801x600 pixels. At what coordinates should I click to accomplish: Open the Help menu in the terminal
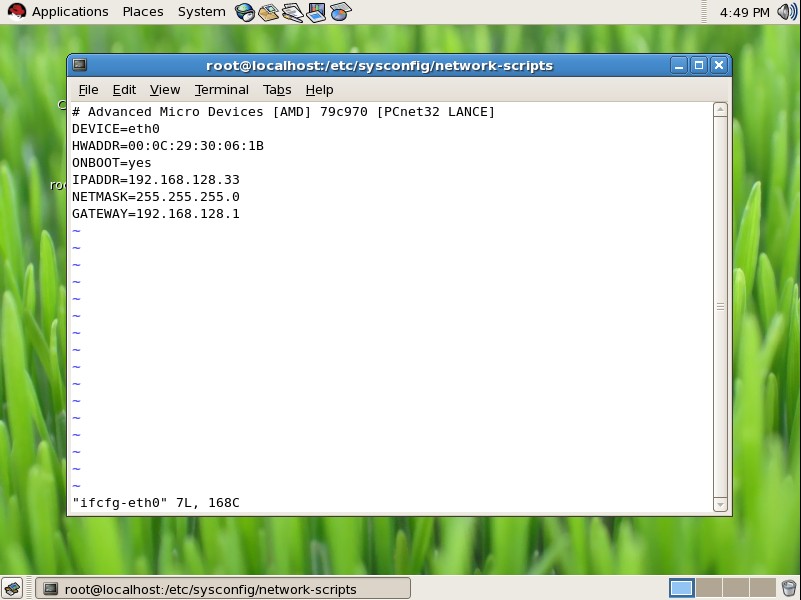pos(319,89)
